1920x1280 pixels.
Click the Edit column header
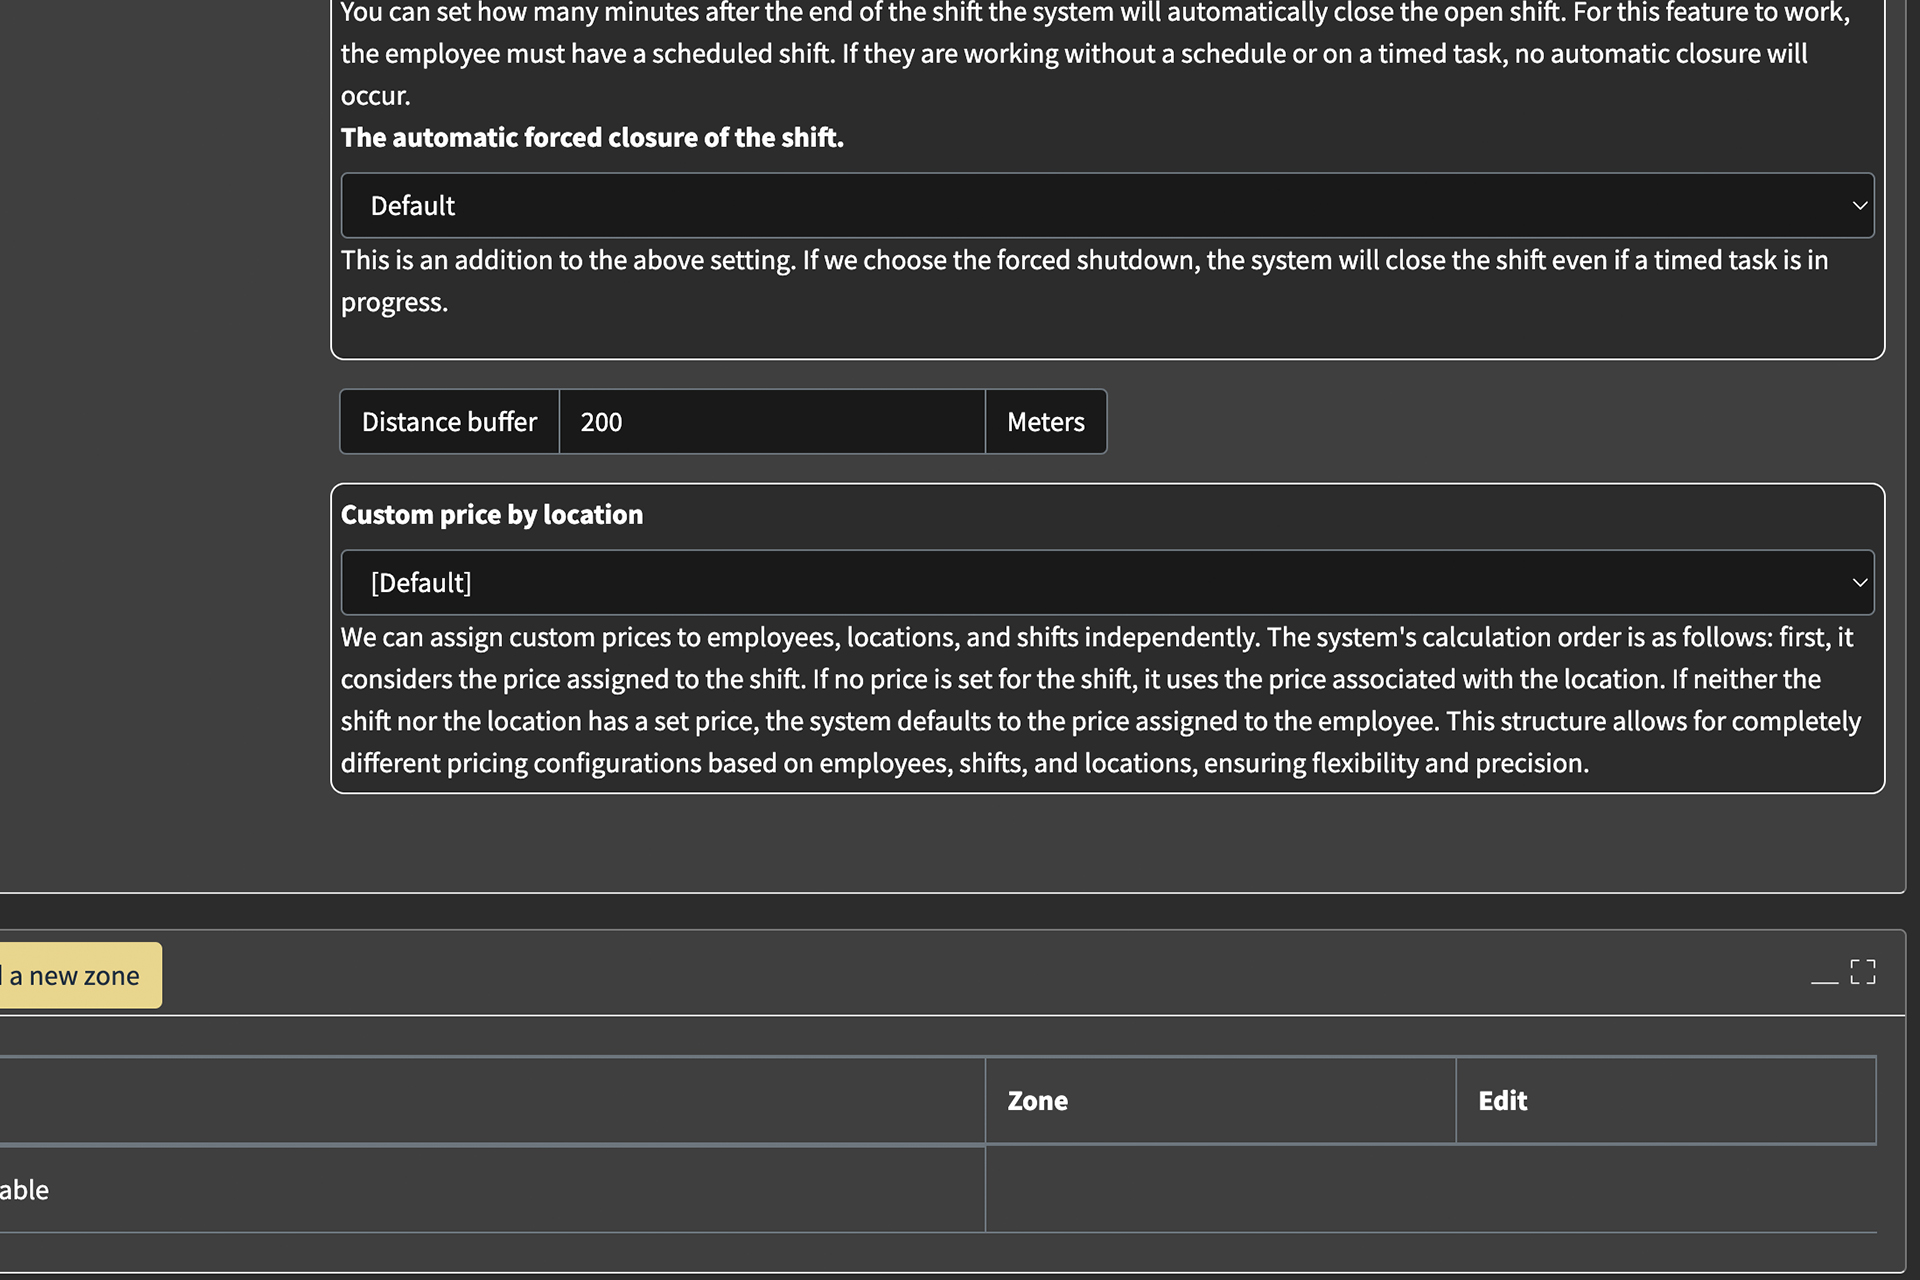tap(1502, 1101)
